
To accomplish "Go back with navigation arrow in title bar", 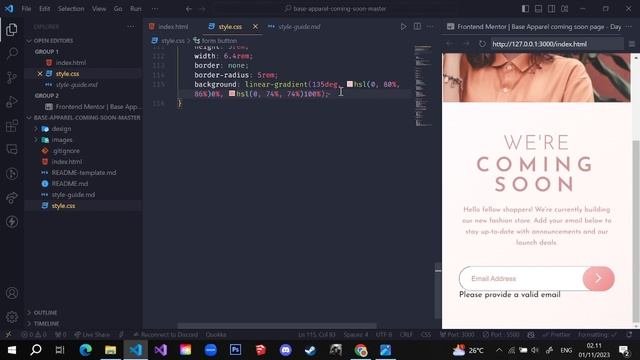I will coord(189,9).
